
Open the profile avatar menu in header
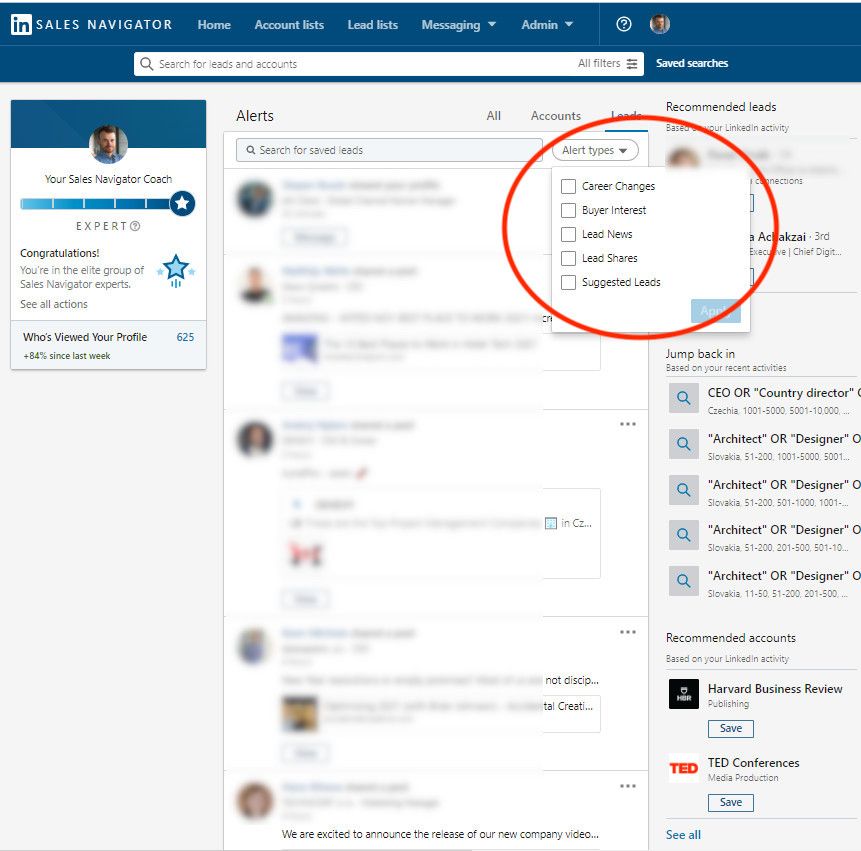click(659, 24)
